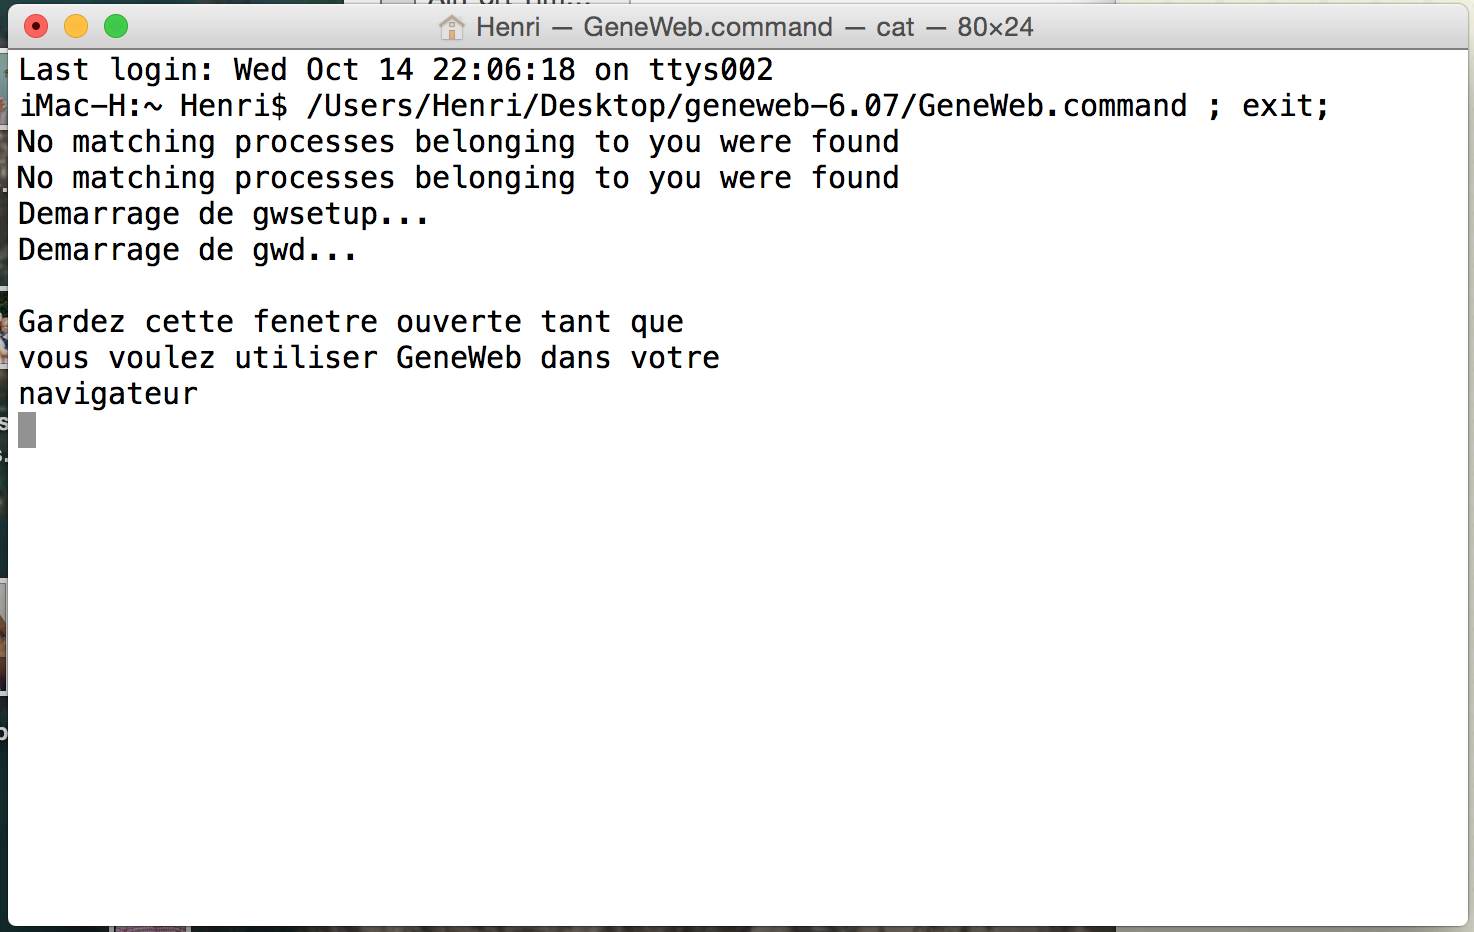
Task: Click the 'iMac-H:~ Henri$' shell prompt
Action: pos(153,106)
